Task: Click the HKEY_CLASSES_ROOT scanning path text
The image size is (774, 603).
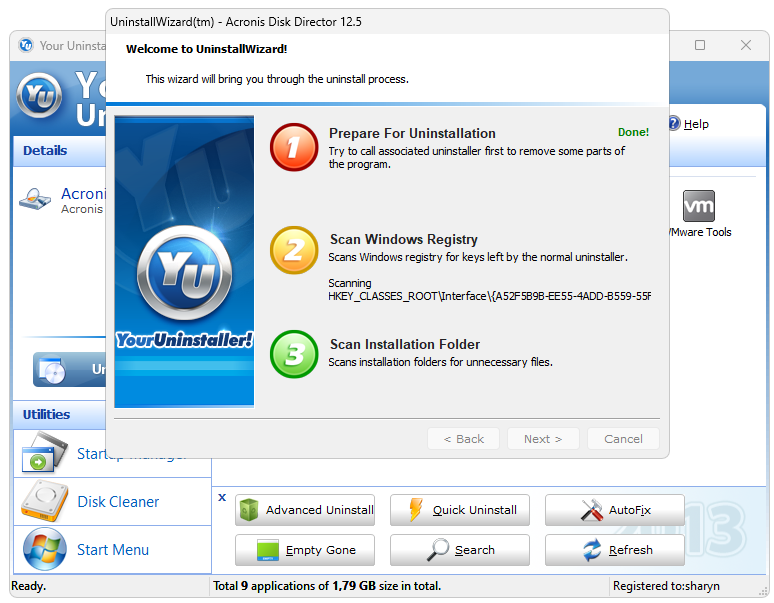Action: pyautogui.click(x=489, y=296)
